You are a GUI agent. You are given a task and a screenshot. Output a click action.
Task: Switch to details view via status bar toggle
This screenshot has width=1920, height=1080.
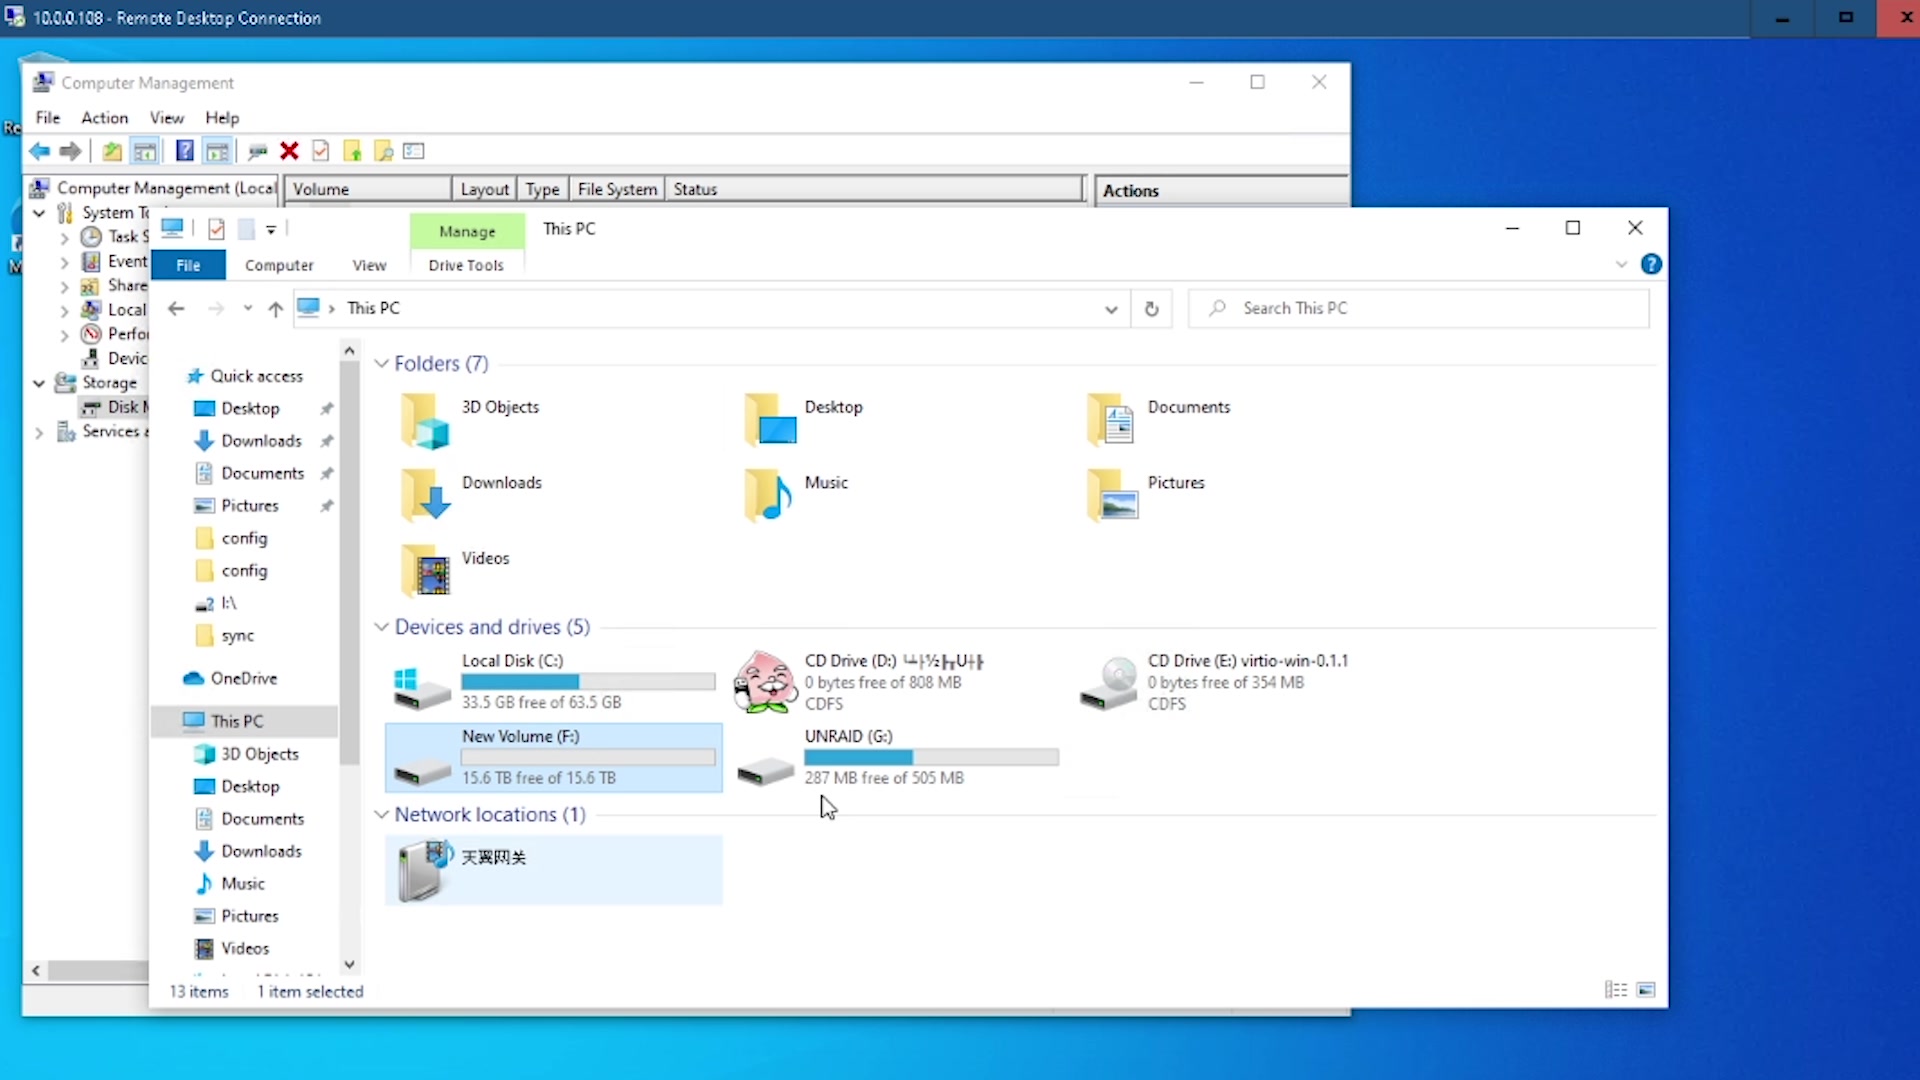pos(1615,989)
